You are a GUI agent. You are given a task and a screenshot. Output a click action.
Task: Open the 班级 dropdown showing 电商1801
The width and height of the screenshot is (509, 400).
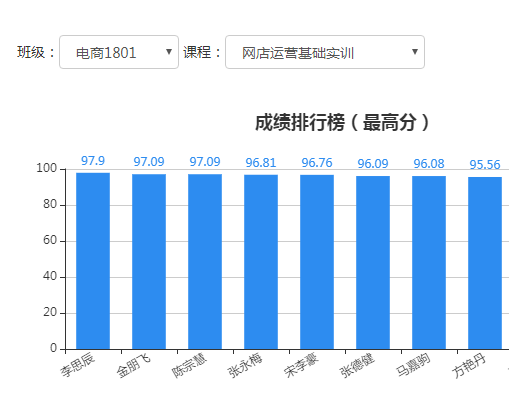119,52
